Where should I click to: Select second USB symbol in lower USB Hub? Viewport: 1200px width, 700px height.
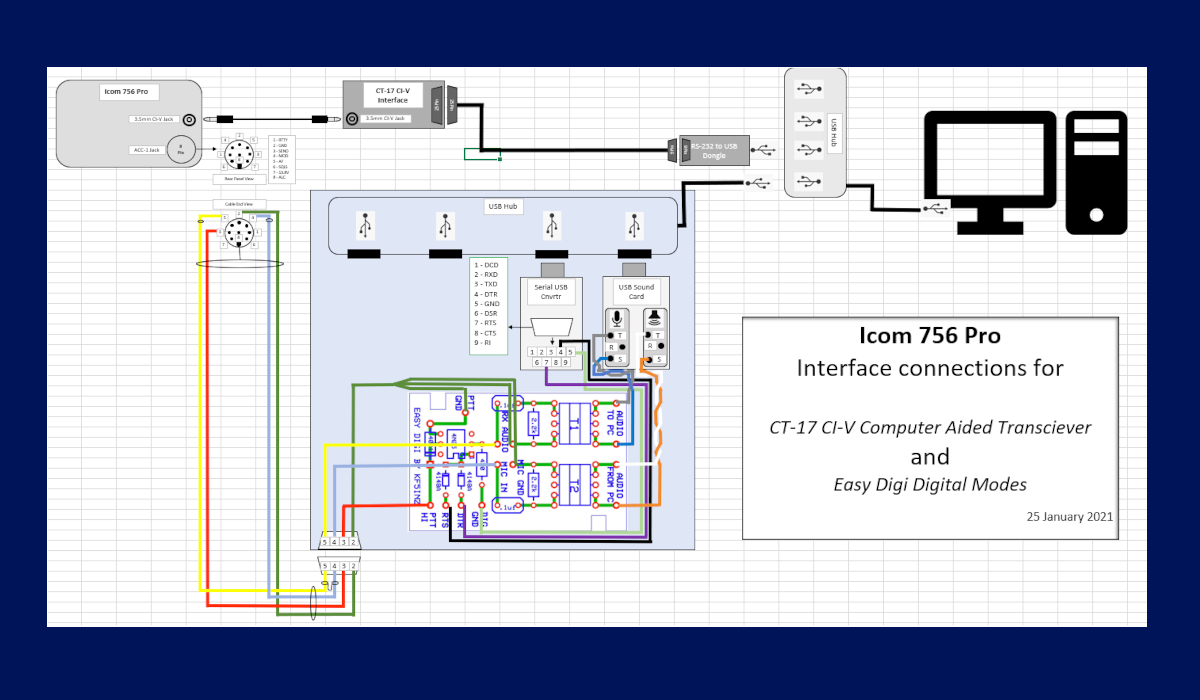445,224
